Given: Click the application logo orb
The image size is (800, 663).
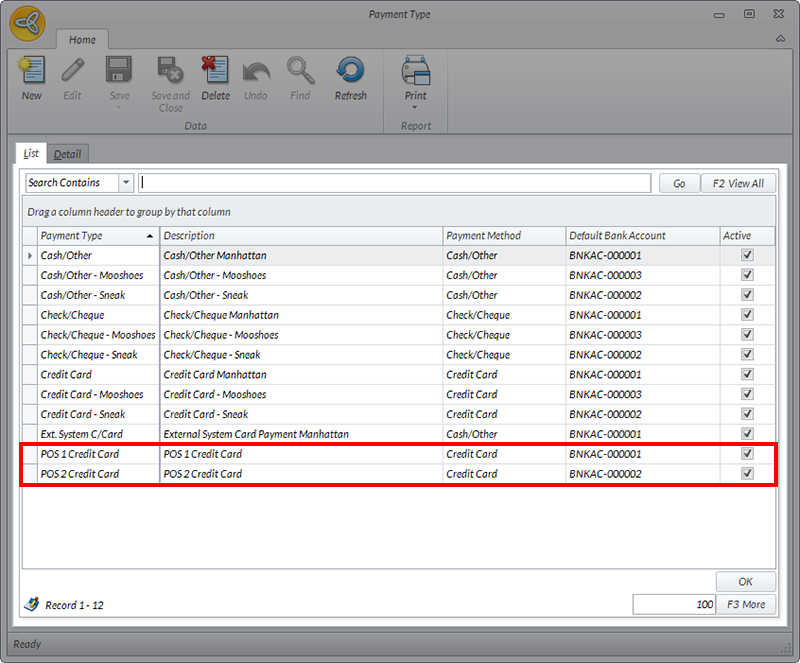Looking at the screenshot, I should pyautogui.click(x=27, y=24).
